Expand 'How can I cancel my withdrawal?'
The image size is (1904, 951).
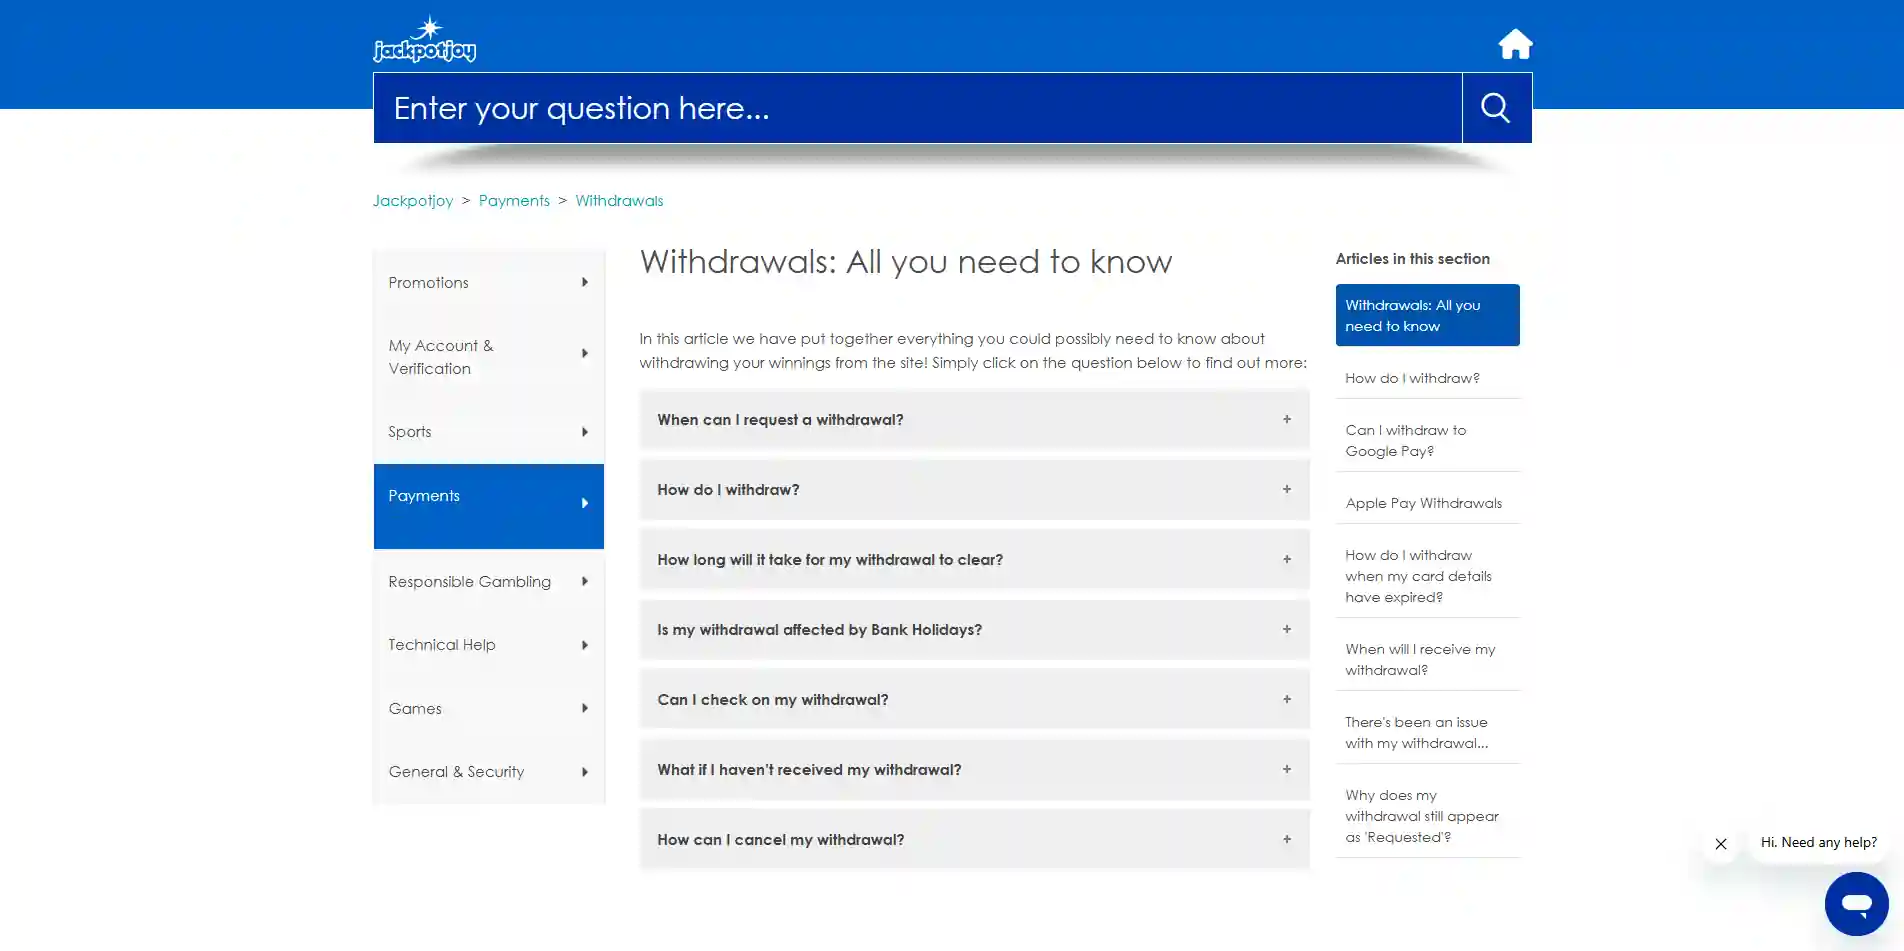(975, 840)
